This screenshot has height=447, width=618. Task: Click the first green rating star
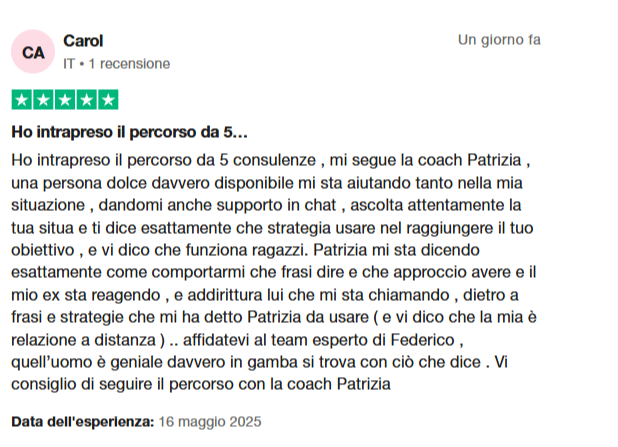coord(22,100)
